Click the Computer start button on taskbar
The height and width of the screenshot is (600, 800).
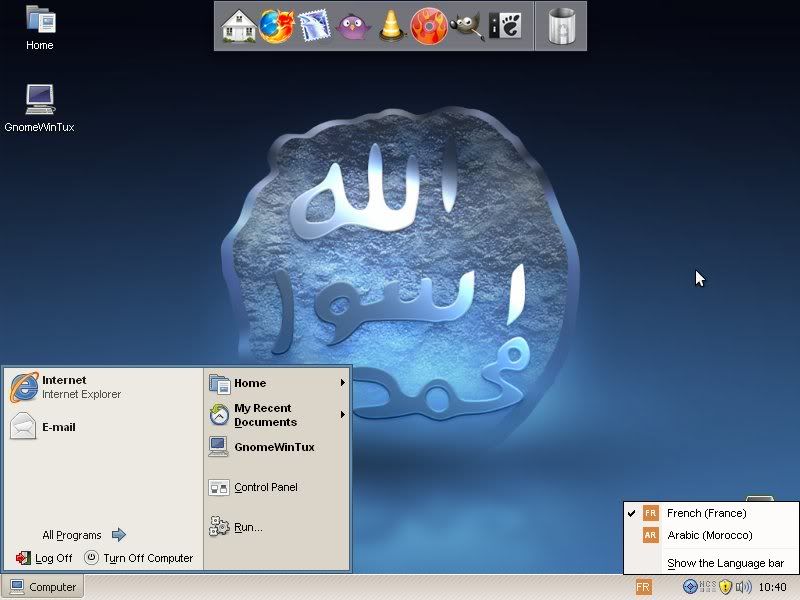click(43, 587)
